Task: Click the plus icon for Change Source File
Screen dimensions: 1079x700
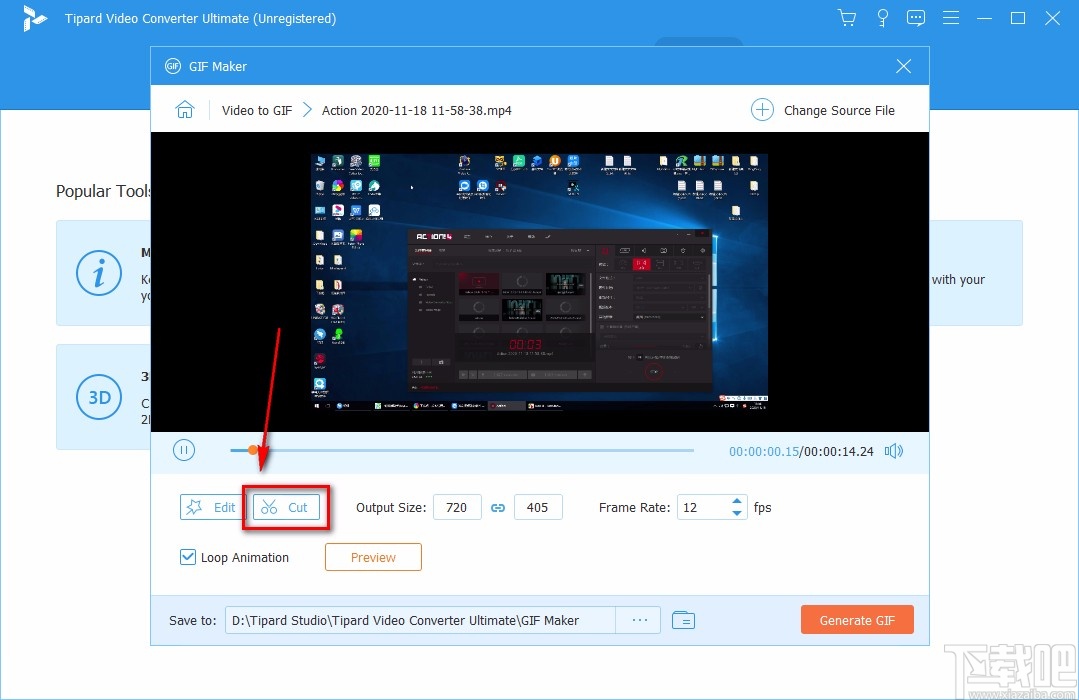Action: point(762,110)
